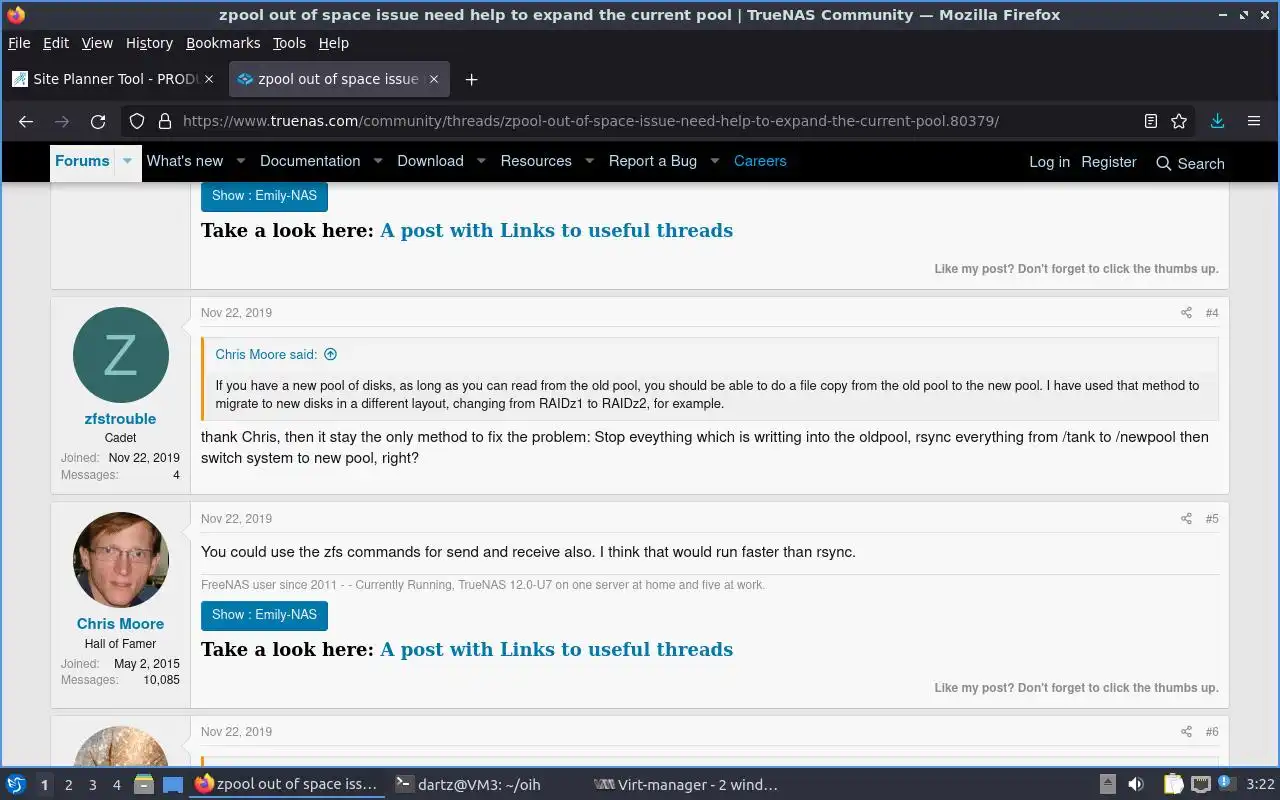Click the share icon on post #6
This screenshot has height=800, width=1280.
(1186, 732)
